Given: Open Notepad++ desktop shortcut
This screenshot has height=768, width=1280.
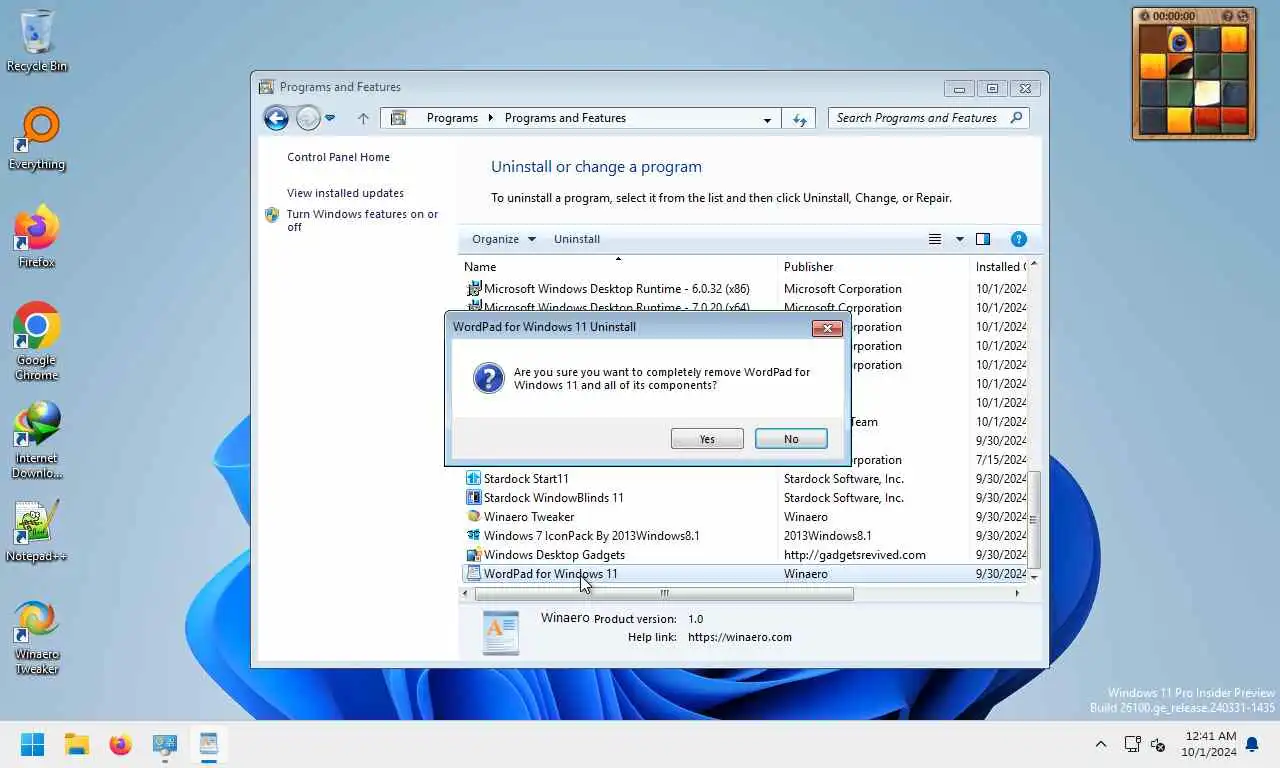Looking at the screenshot, I should 37,531.
